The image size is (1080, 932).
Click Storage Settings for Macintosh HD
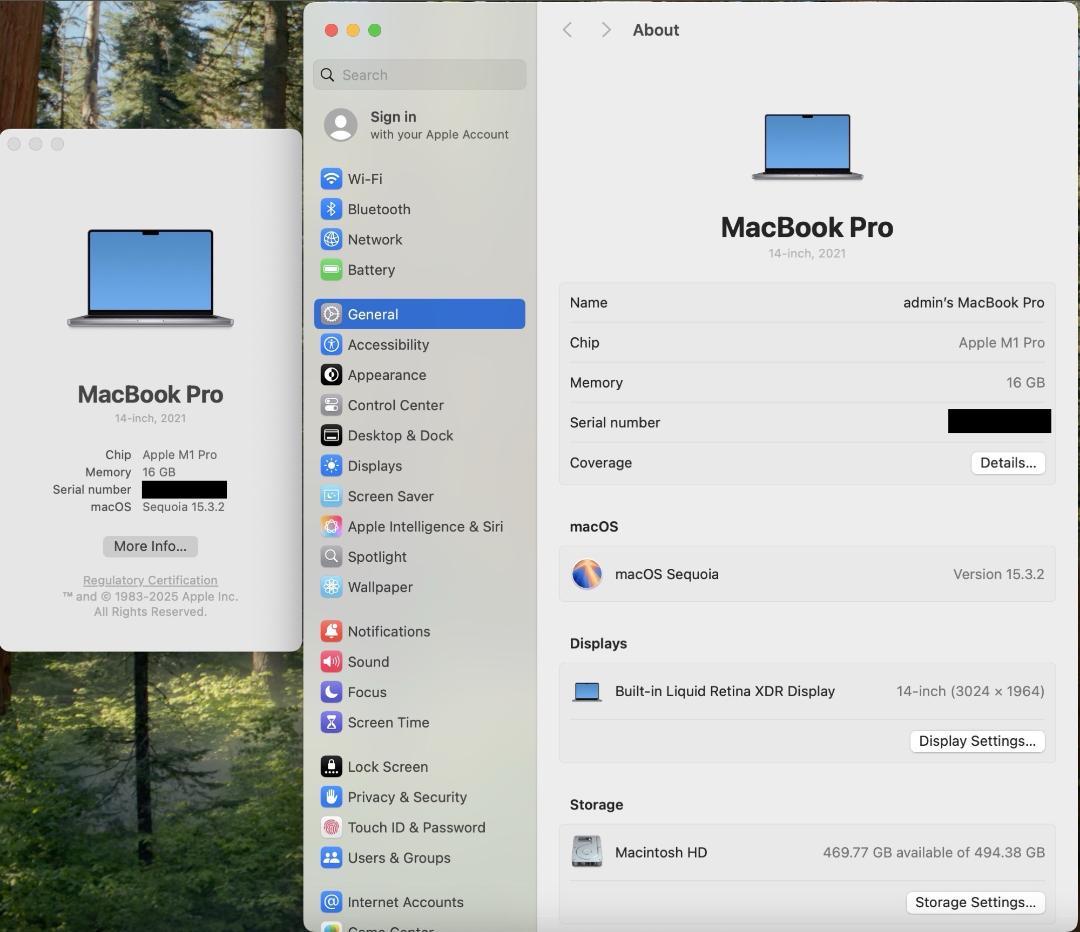(x=975, y=902)
